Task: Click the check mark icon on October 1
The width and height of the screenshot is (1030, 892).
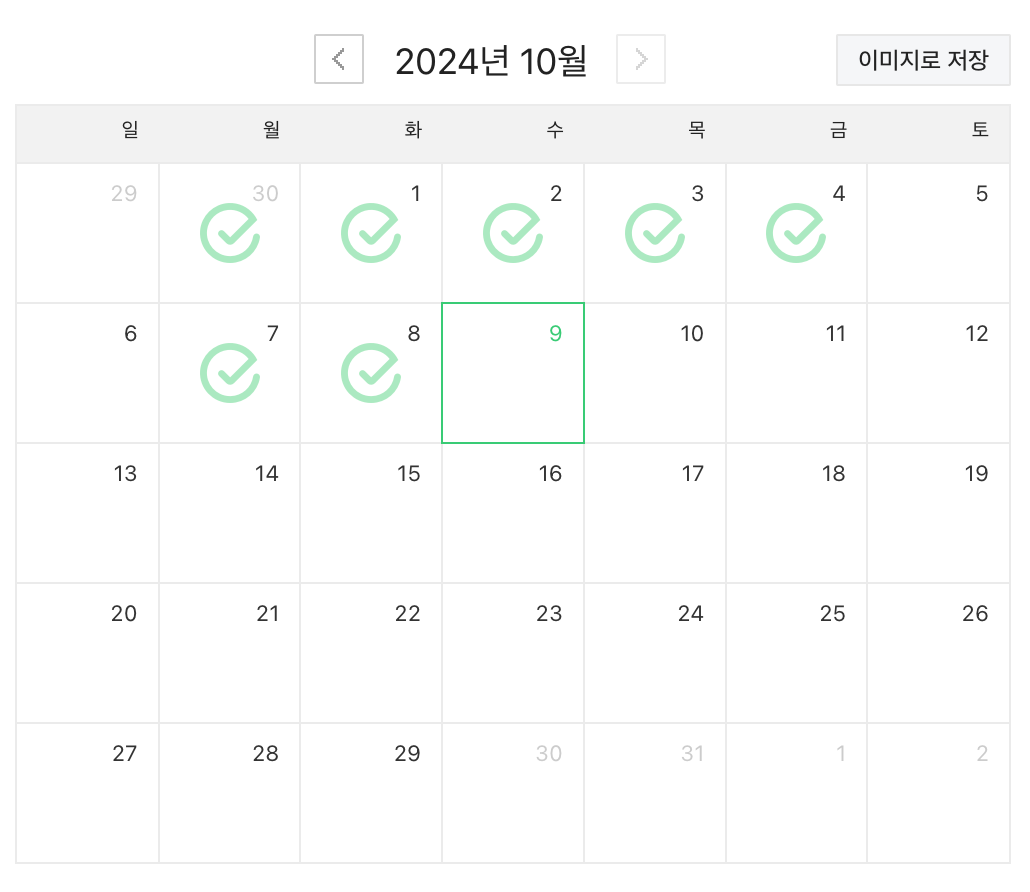Action: click(x=371, y=233)
